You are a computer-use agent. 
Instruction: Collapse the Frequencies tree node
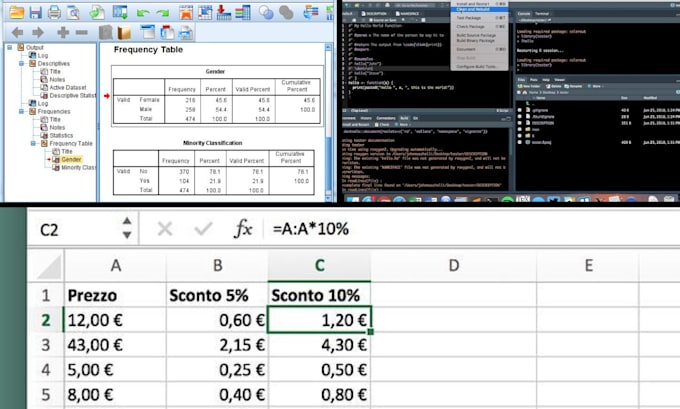point(22,111)
